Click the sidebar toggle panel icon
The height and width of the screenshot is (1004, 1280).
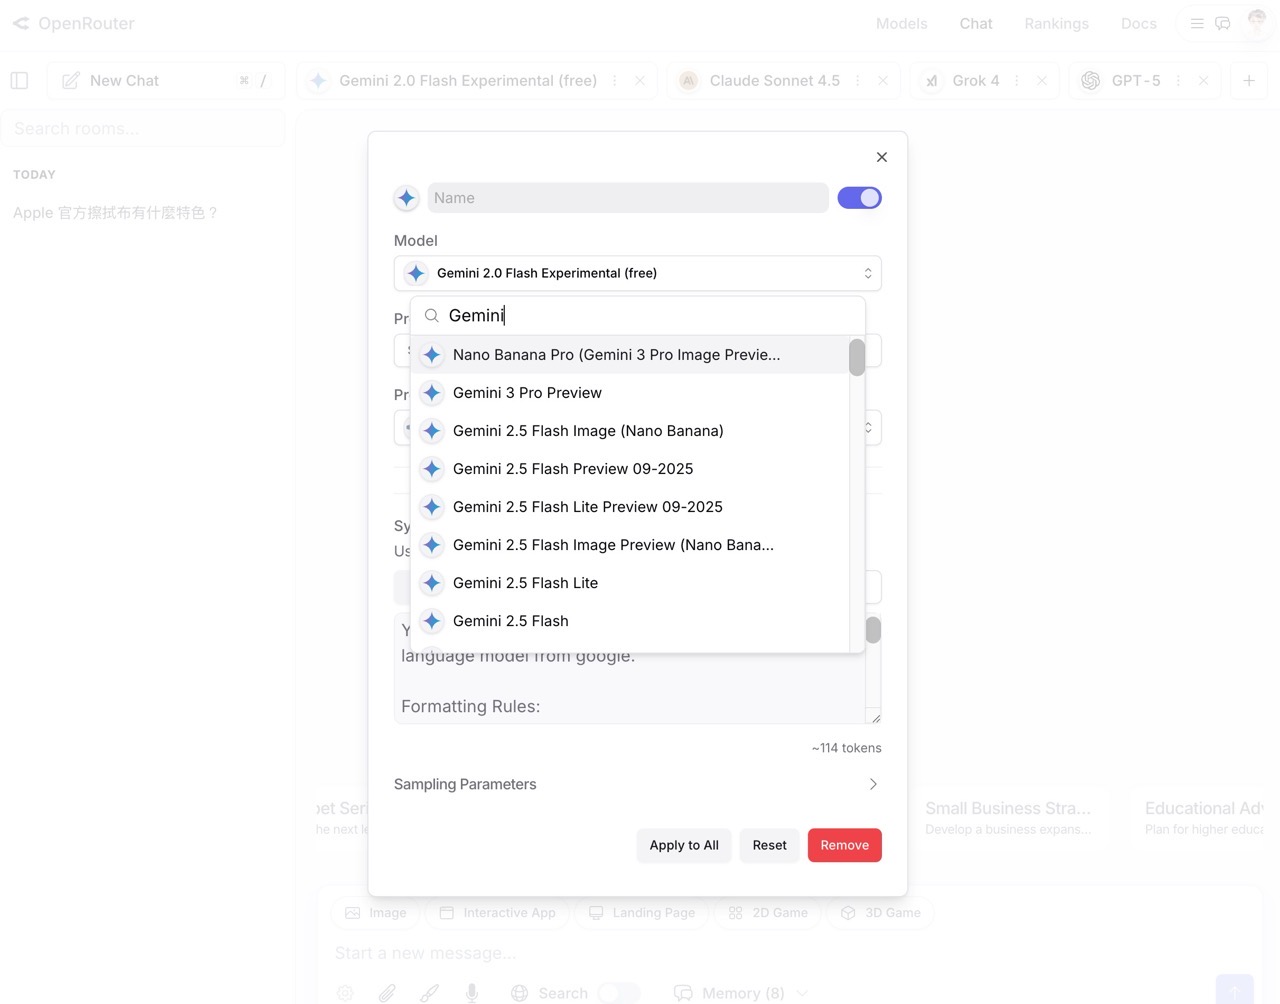click(x=19, y=81)
